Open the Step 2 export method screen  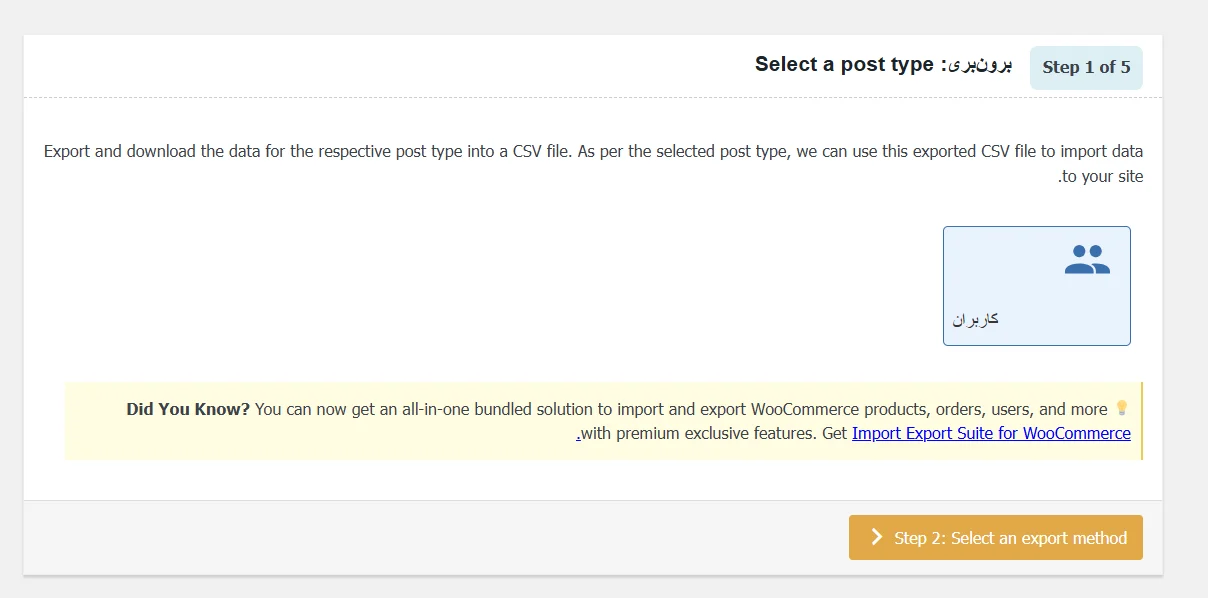tap(995, 537)
